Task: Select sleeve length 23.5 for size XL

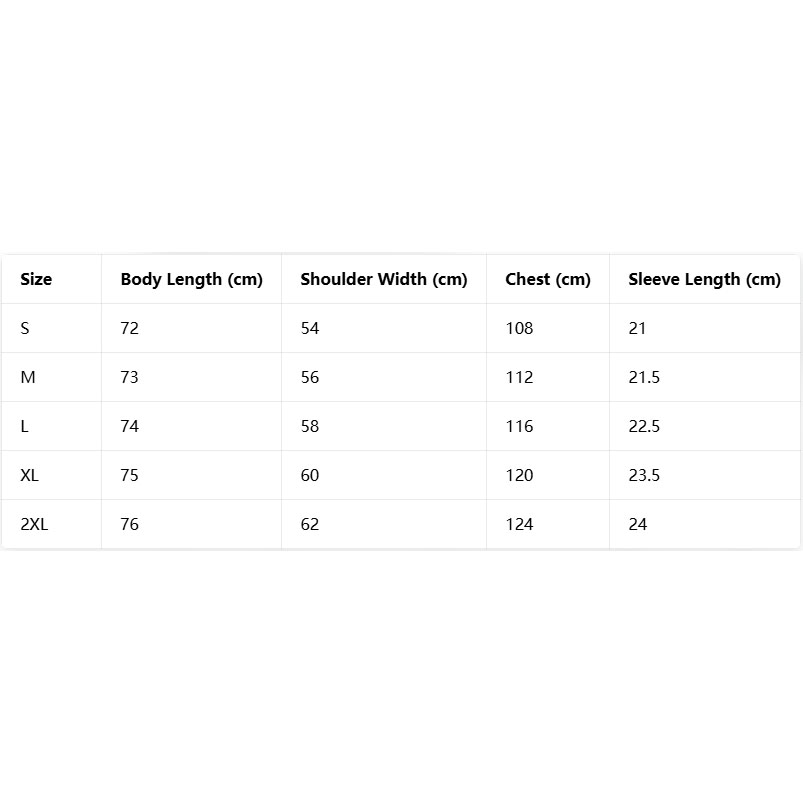Action: tap(644, 475)
